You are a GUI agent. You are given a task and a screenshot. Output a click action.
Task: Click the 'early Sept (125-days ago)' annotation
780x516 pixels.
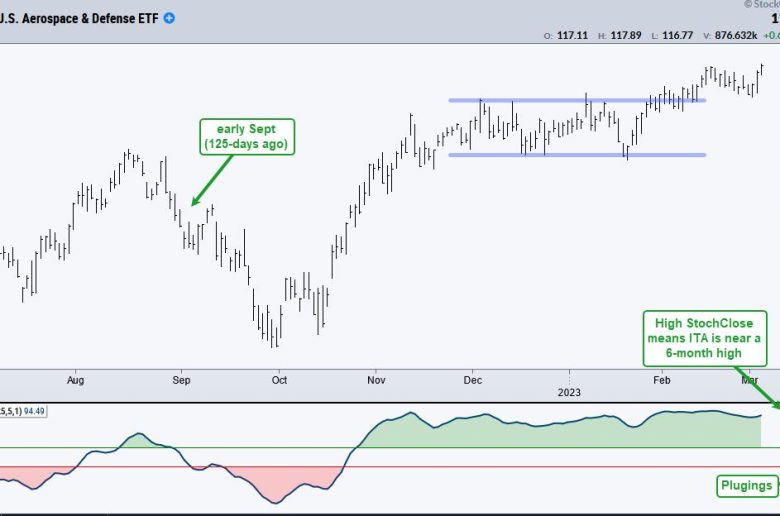point(247,137)
